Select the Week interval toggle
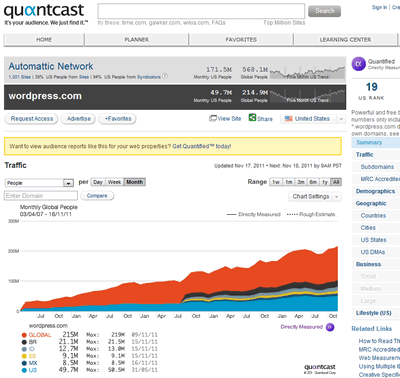Viewport: 400px width, 378px height. tap(114, 182)
